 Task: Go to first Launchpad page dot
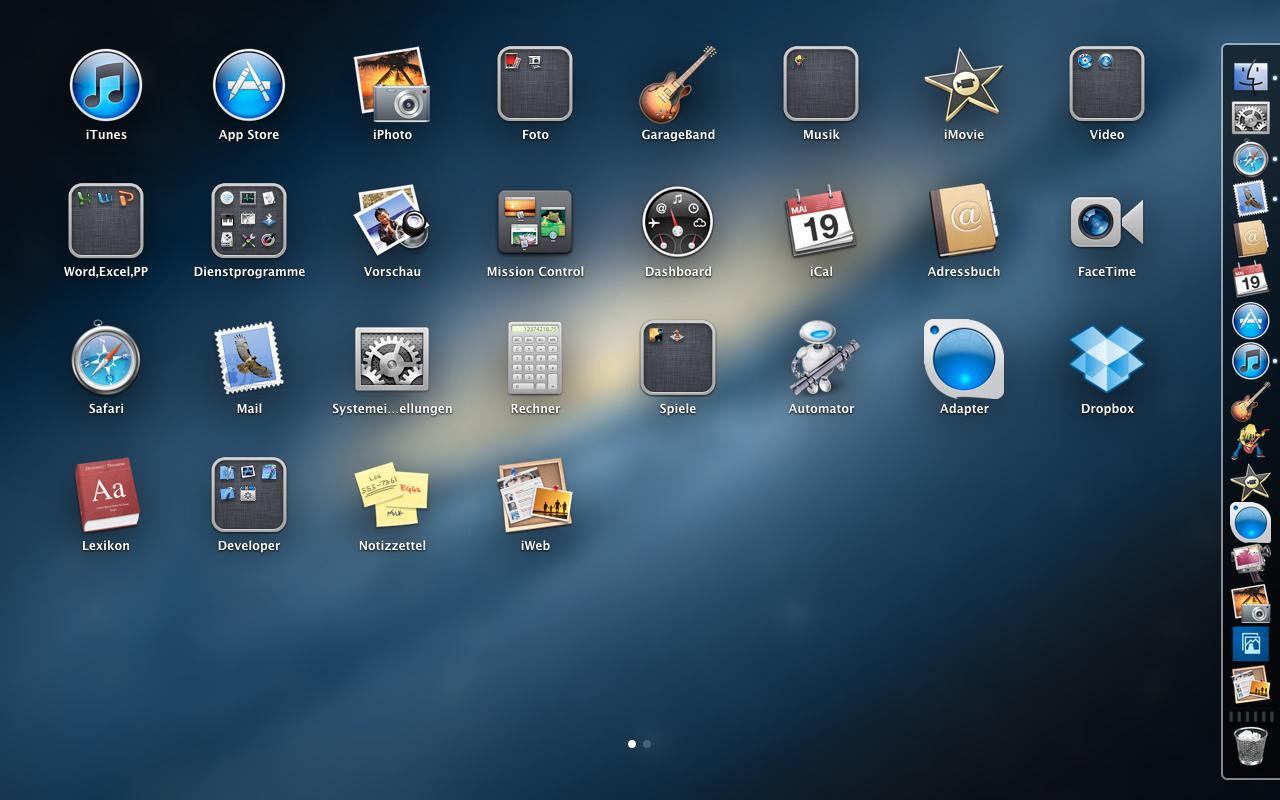point(632,744)
